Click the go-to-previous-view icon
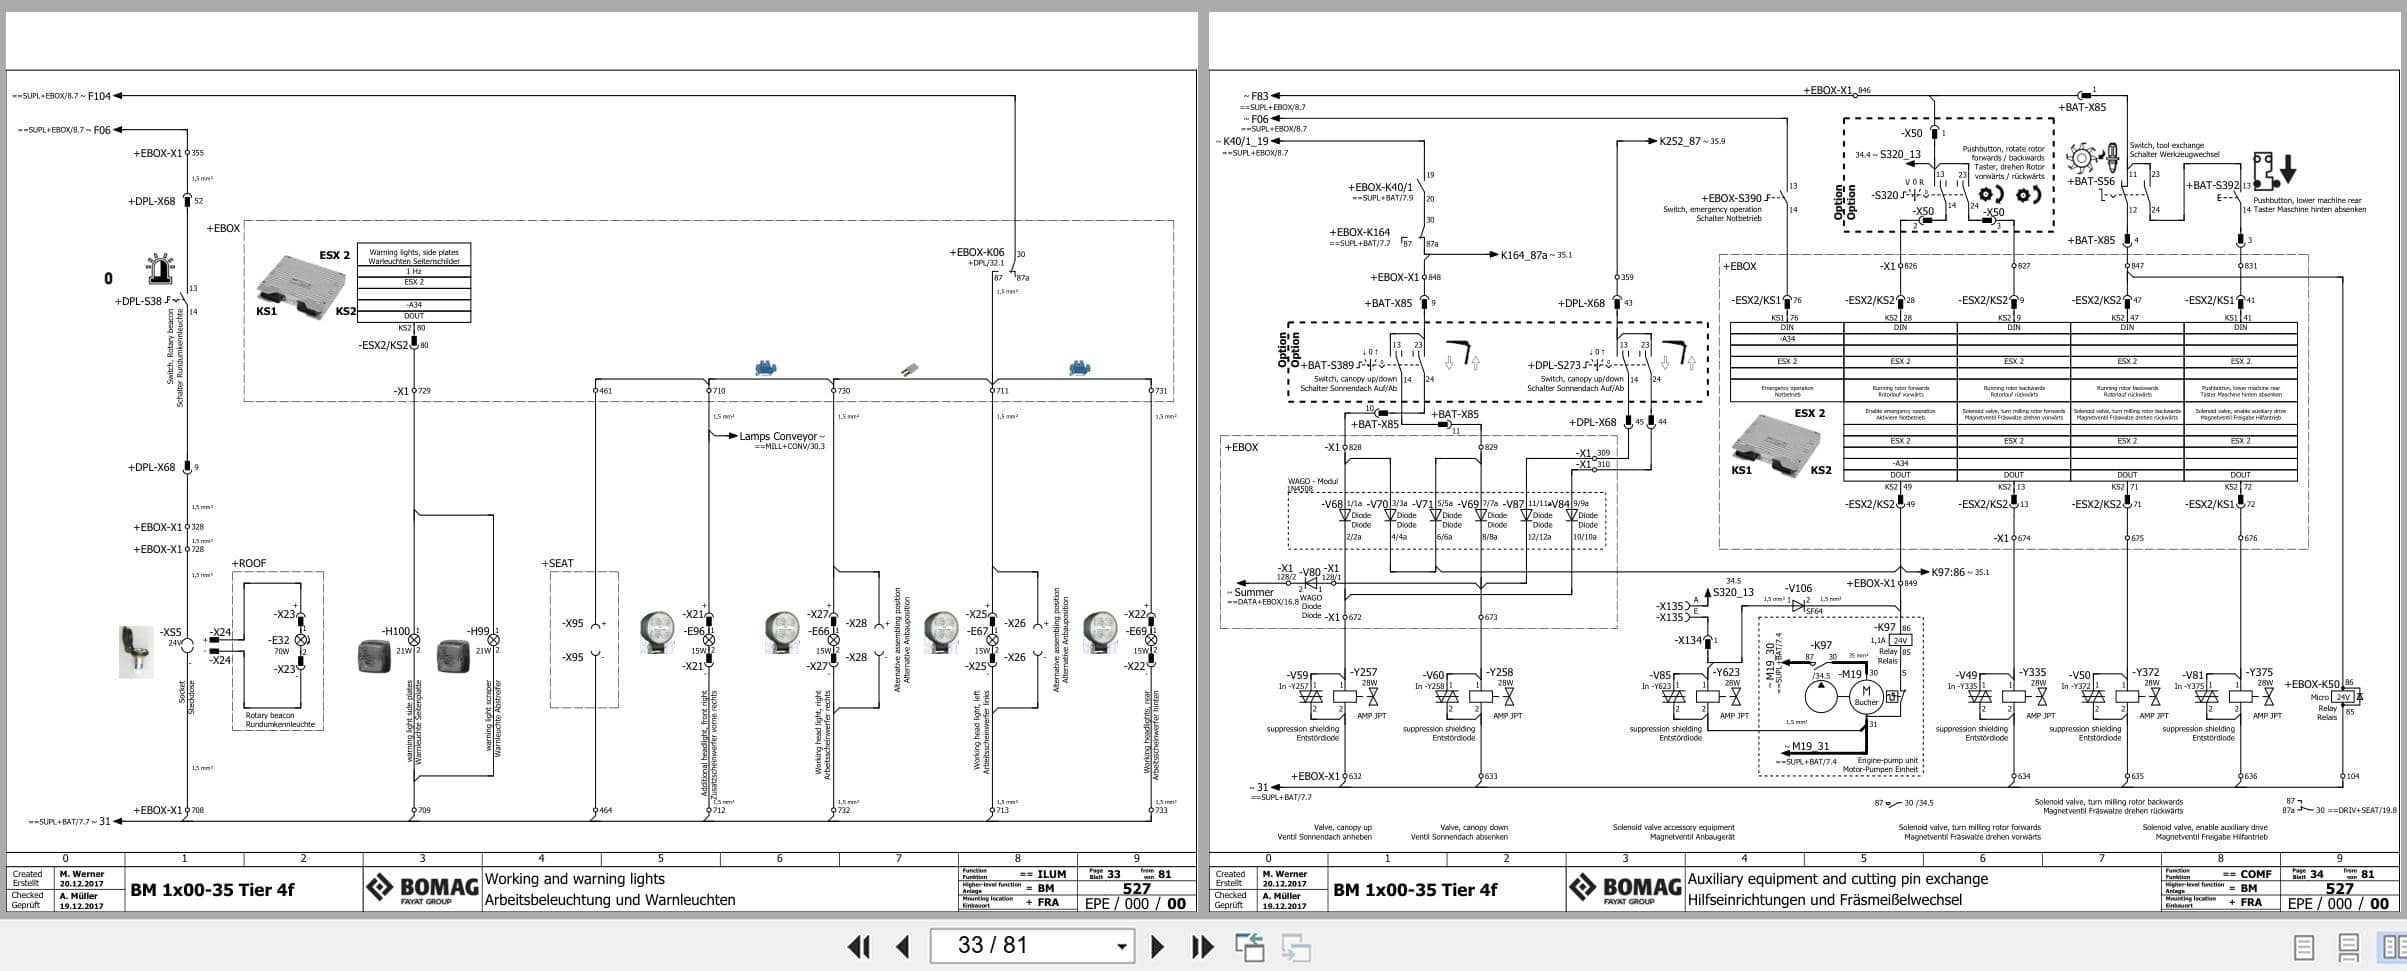This screenshot has width=2407, height=971. (1249, 946)
